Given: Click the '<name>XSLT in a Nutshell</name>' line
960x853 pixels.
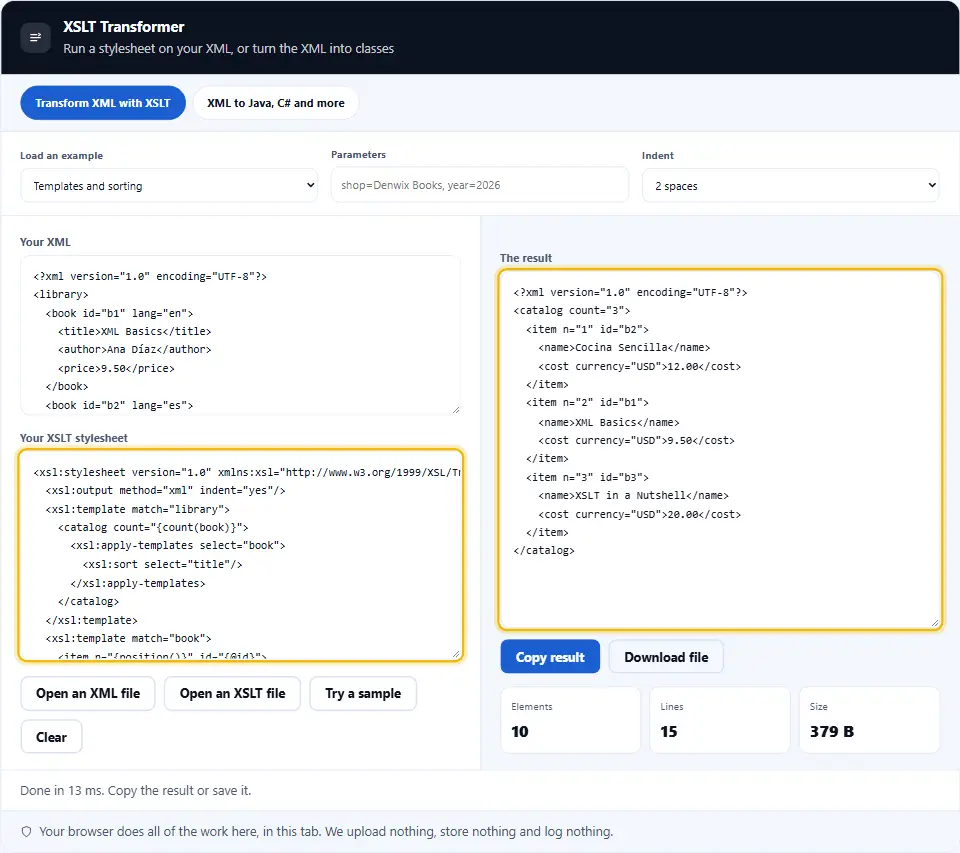Looking at the screenshot, I should 633,495.
